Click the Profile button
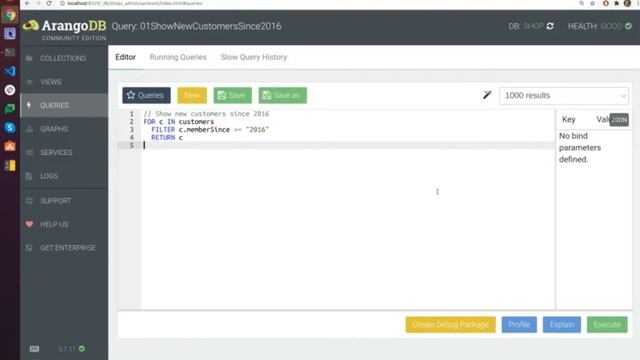This screenshot has height=360, width=640. point(519,324)
